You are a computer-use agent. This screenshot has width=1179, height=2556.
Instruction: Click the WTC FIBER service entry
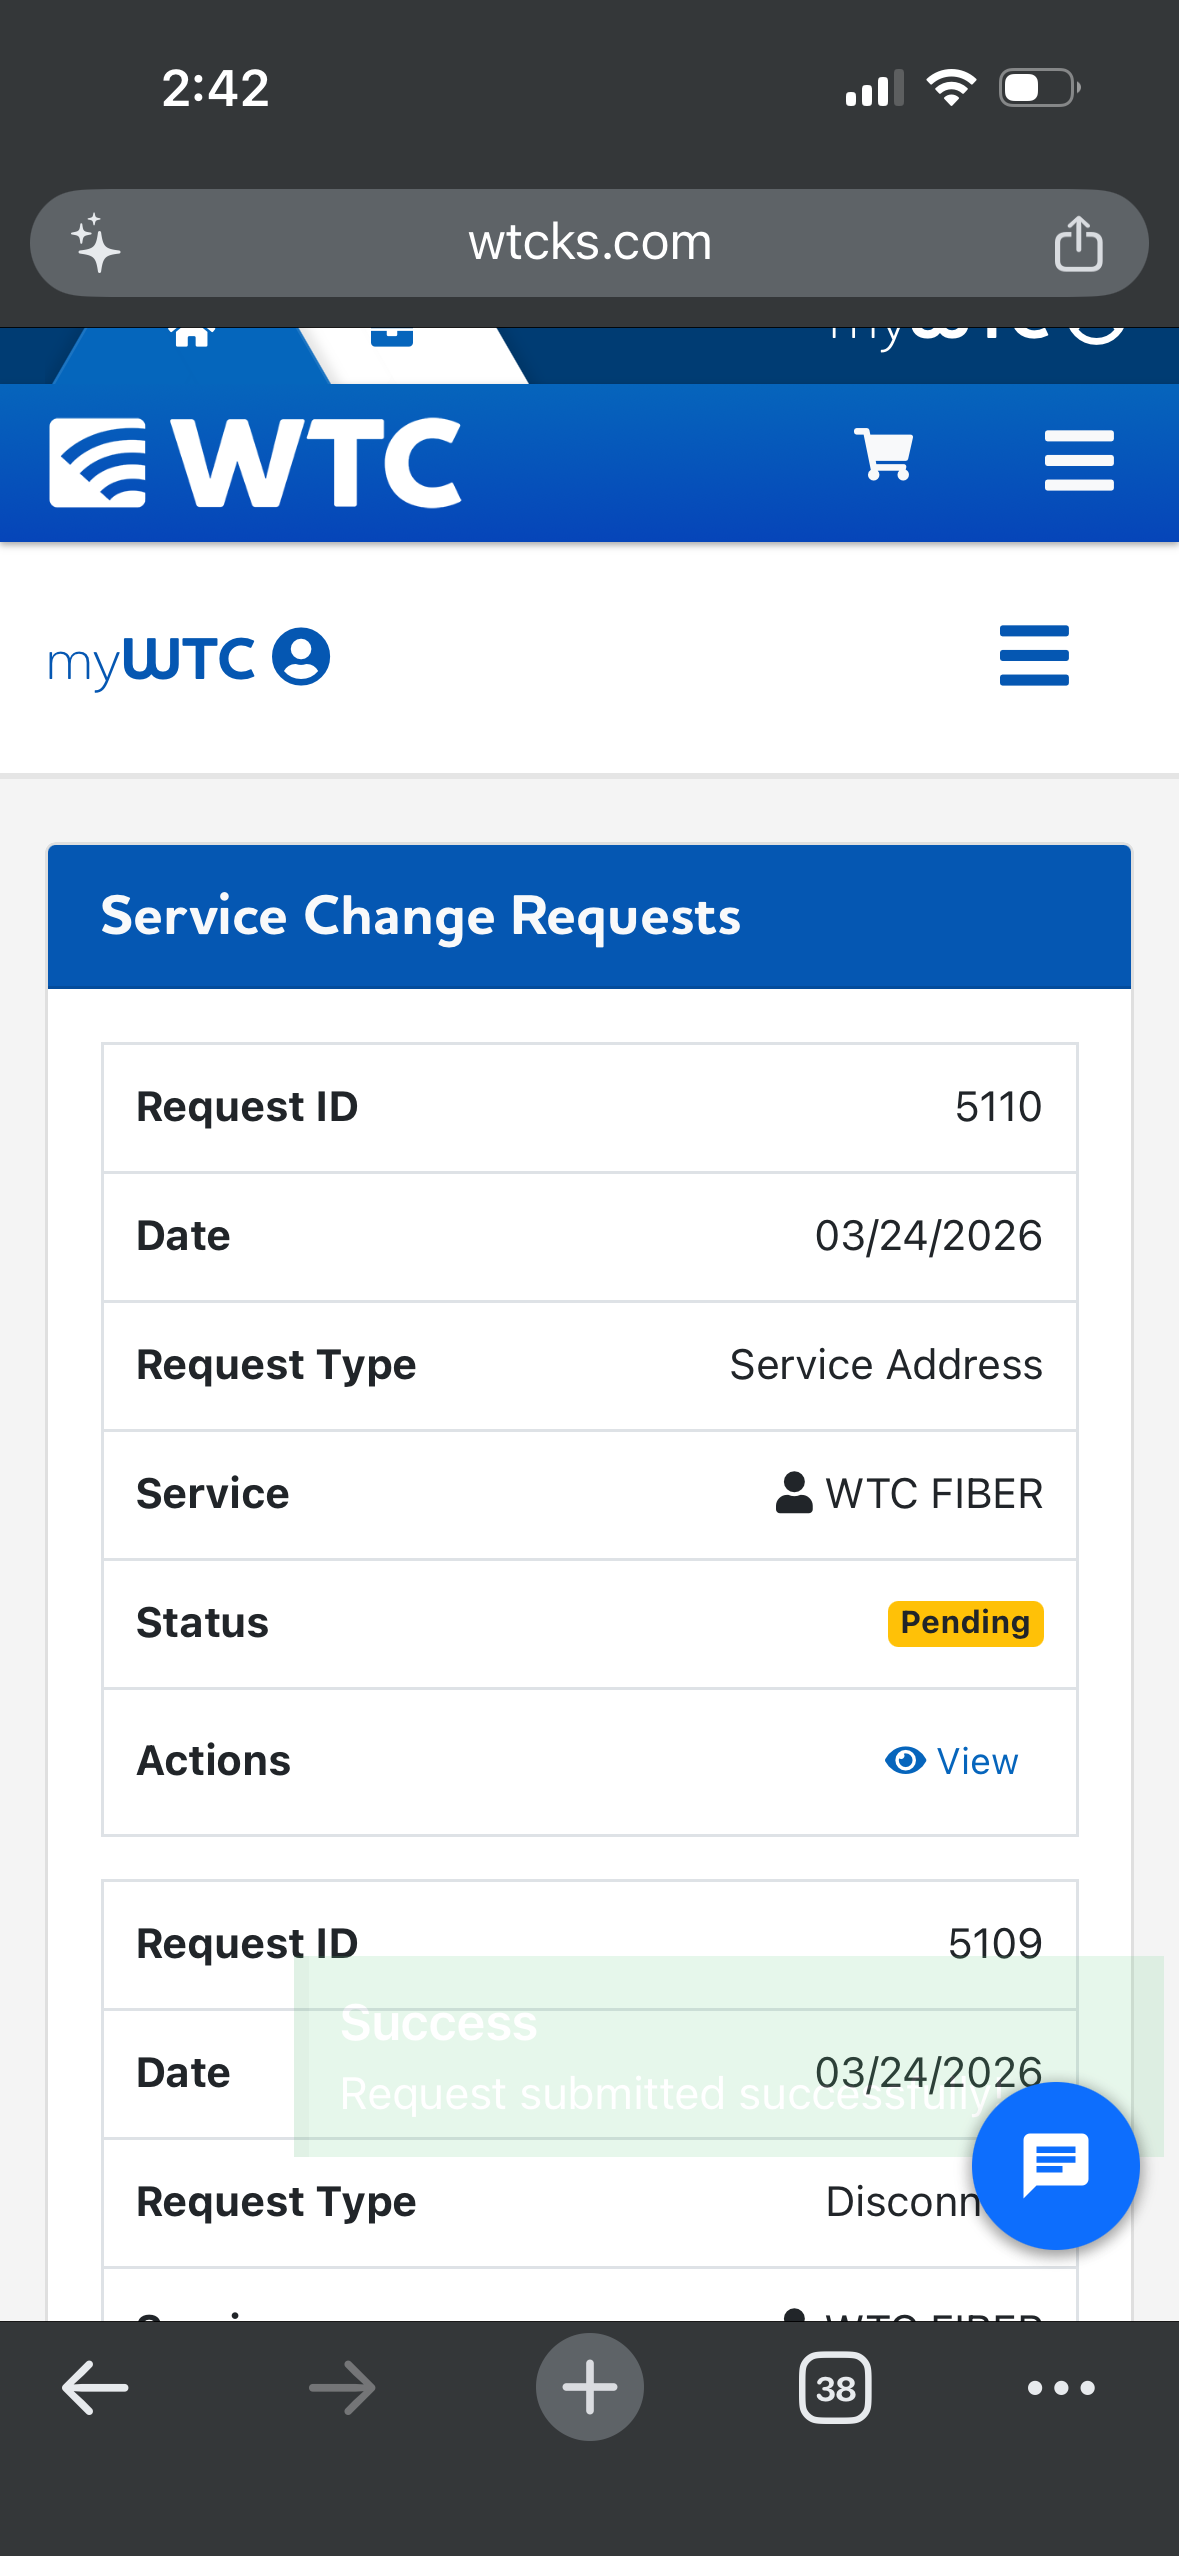point(909,1494)
